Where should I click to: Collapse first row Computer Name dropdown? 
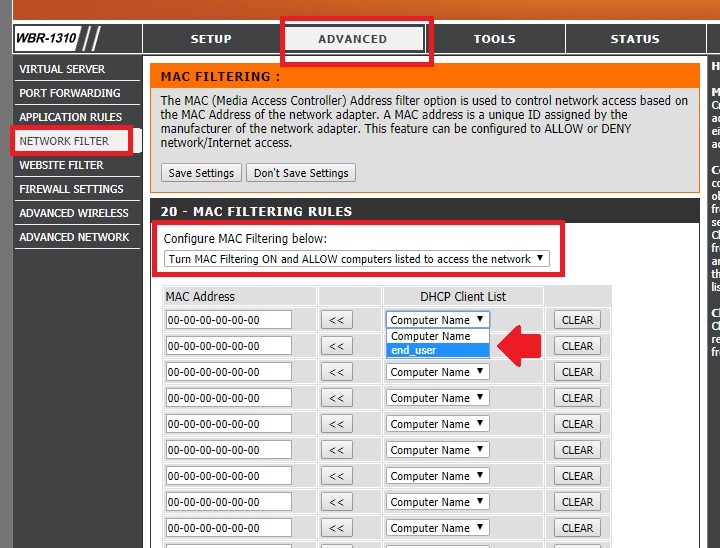438,320
